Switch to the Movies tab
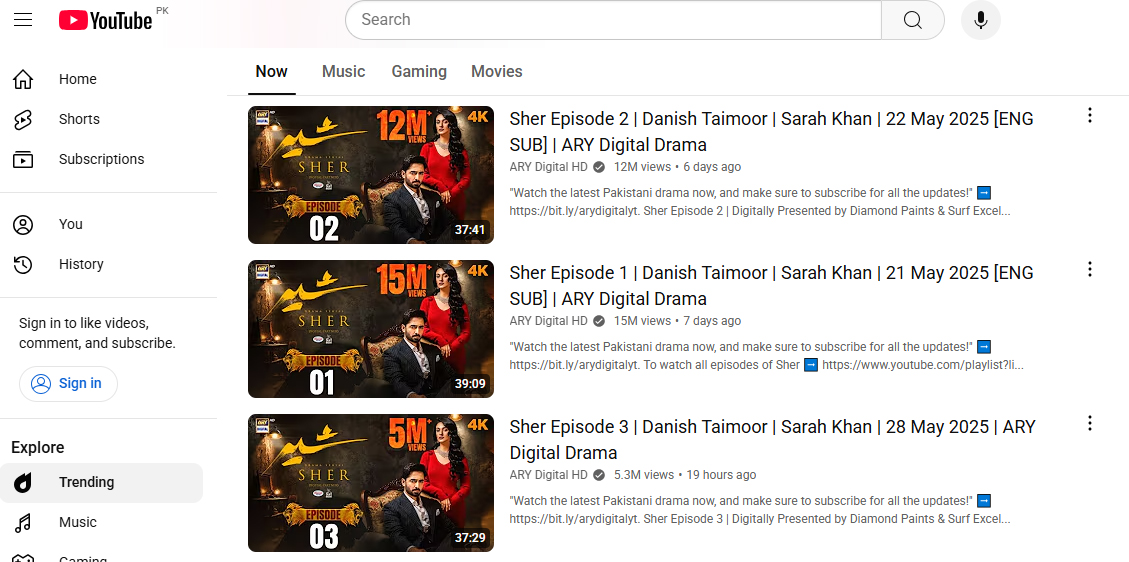The width and height of the screenshot is (1129, 562). [497, 71]
